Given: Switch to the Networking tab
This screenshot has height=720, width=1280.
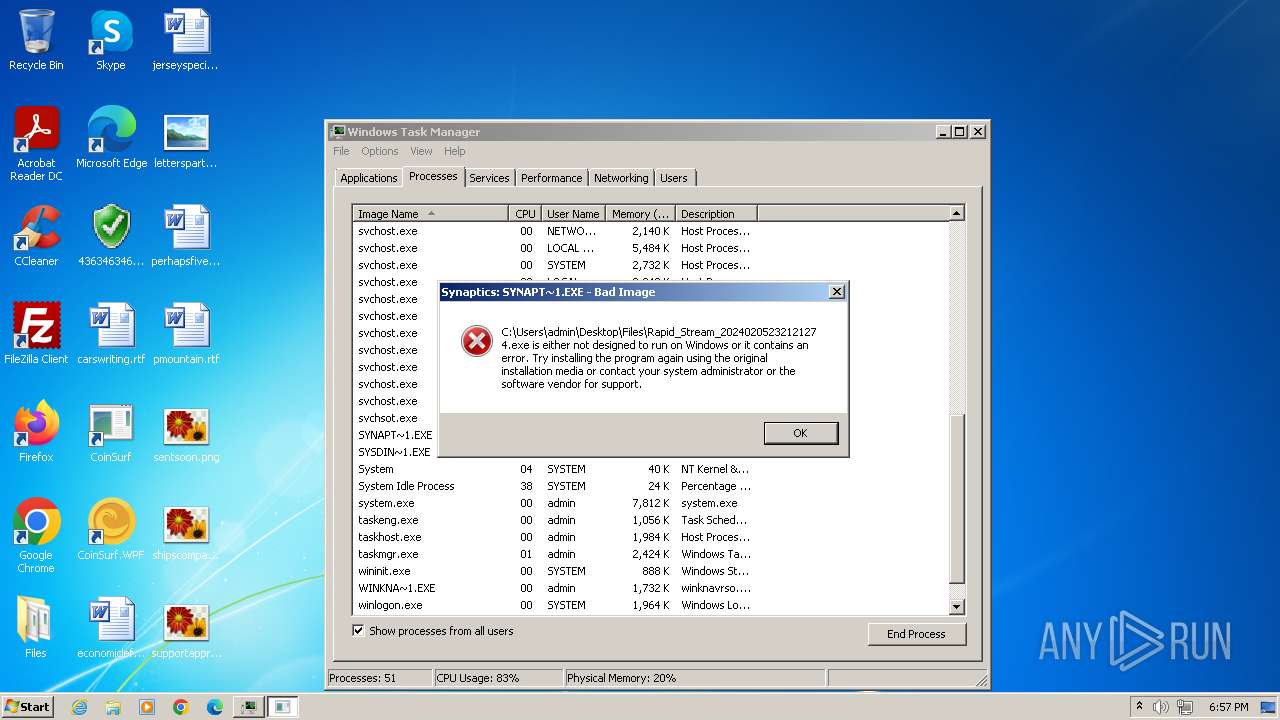Looking at the screenshot, I should (621, 178).
